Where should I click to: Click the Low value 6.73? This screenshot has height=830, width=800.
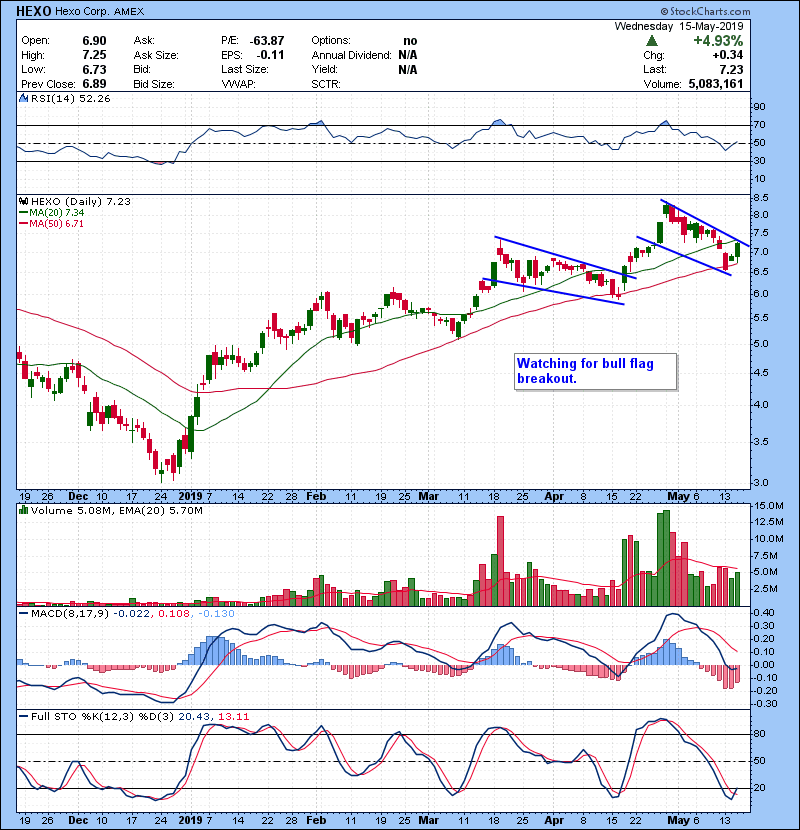(x=94, y=70)
